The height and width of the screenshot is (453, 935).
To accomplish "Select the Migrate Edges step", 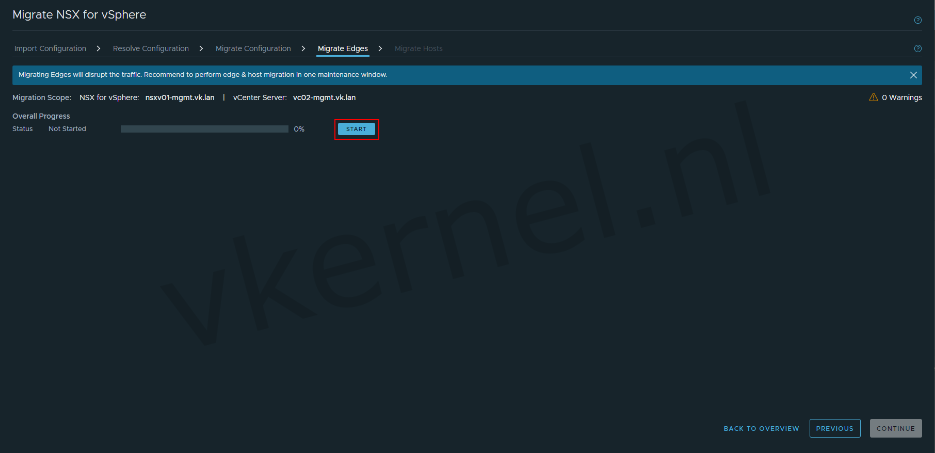I will tap(343, 48).
